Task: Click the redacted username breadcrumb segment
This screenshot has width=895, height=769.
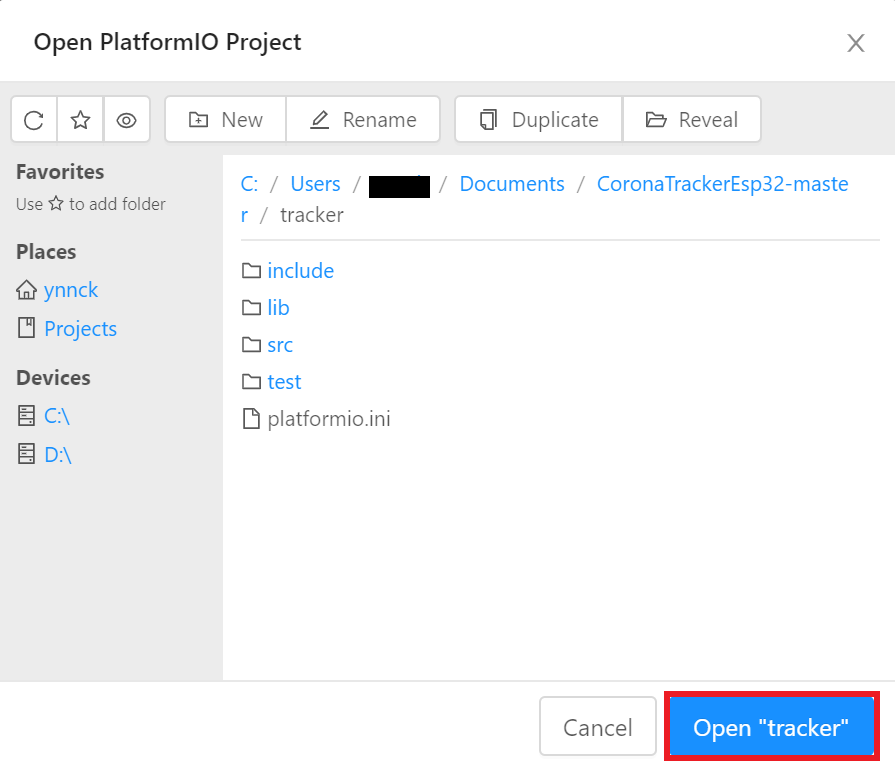Action: pos(399,186)
